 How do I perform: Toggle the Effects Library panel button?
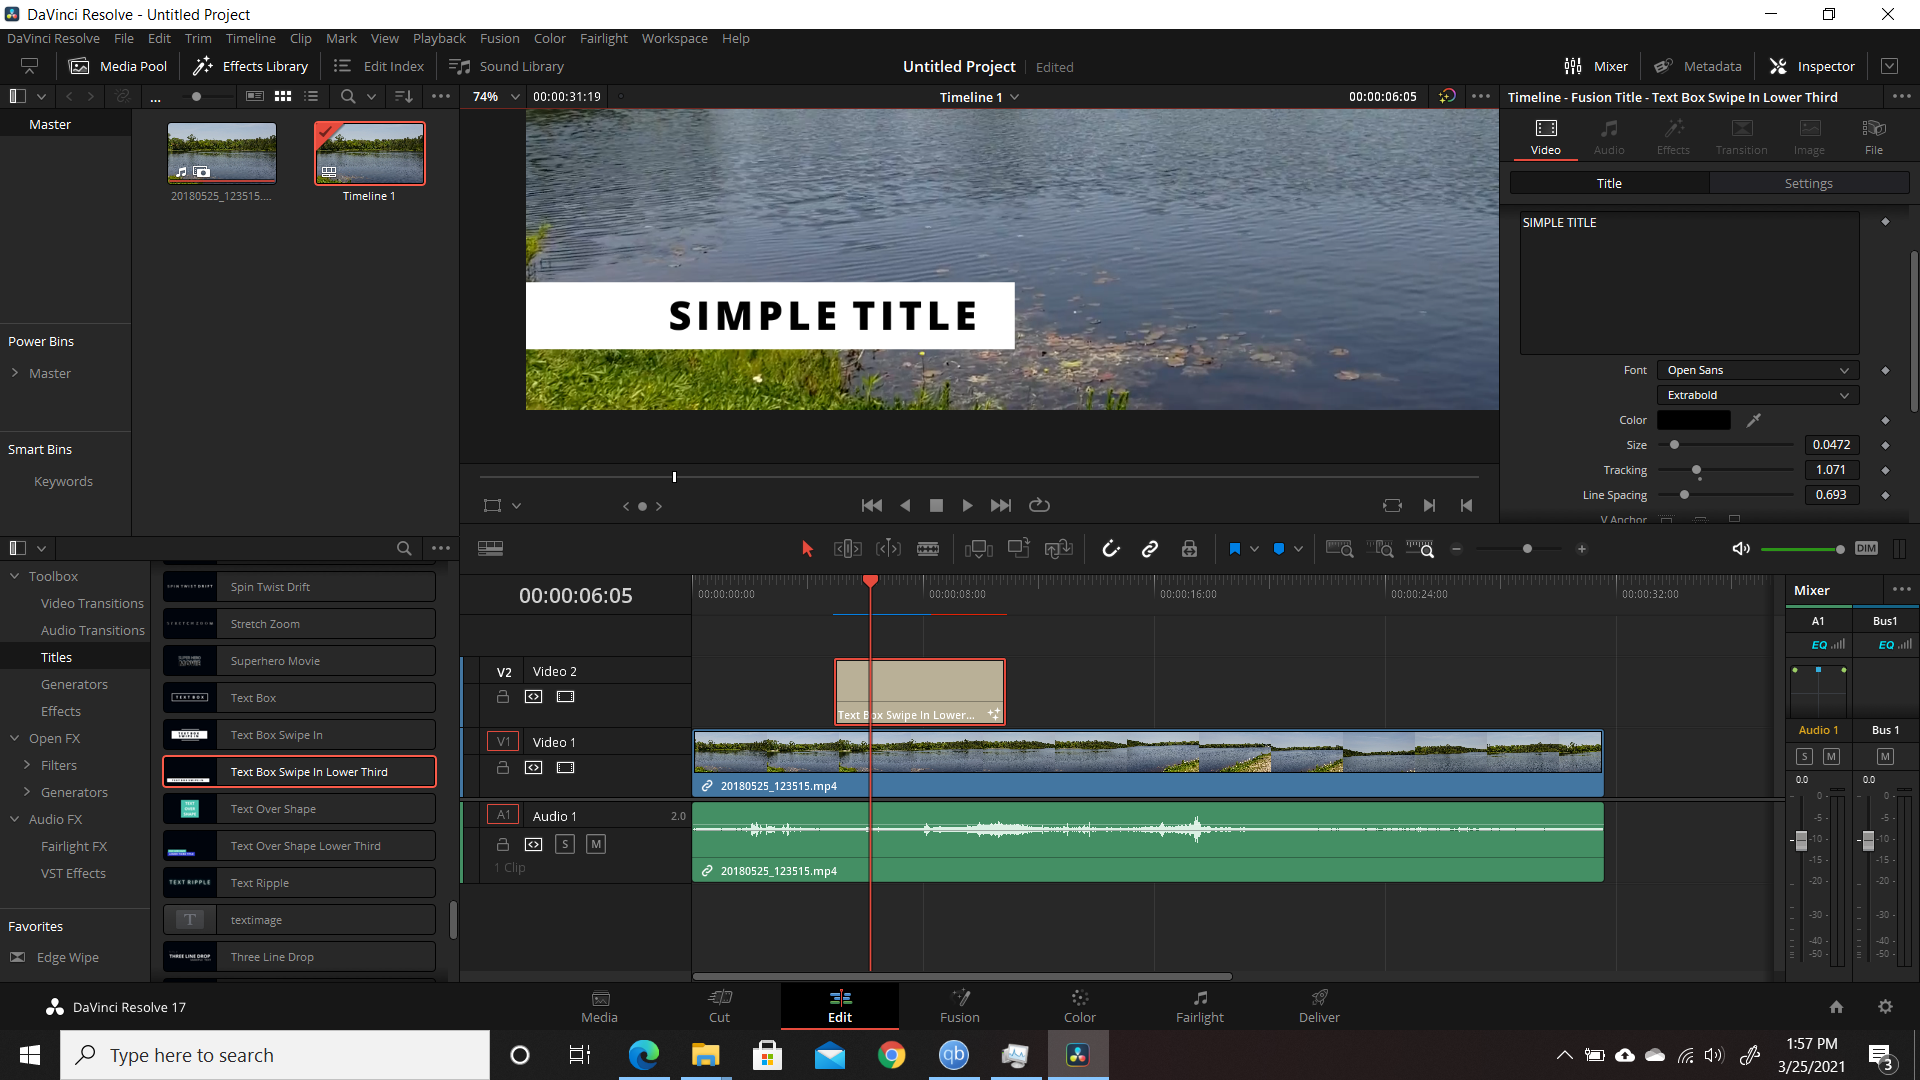pos(251,66)
